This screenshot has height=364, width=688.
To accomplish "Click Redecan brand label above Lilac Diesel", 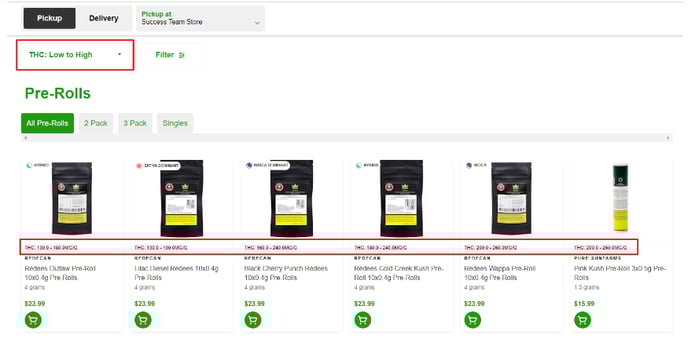I will coord(147,258).
